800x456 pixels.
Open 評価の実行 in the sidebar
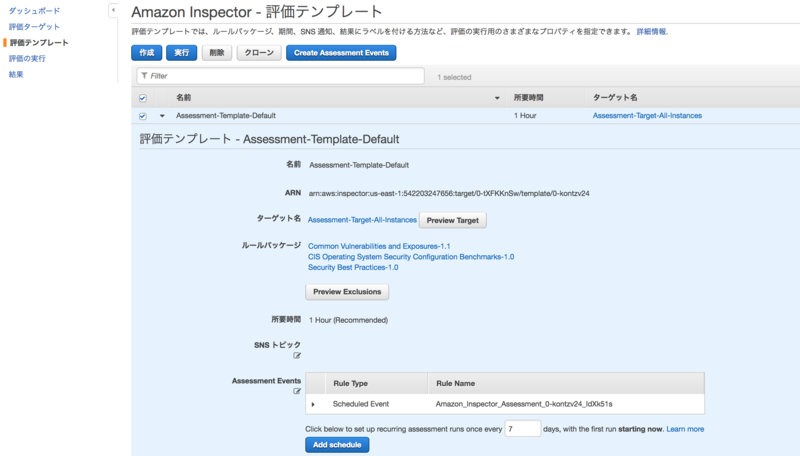coord(27,58)
